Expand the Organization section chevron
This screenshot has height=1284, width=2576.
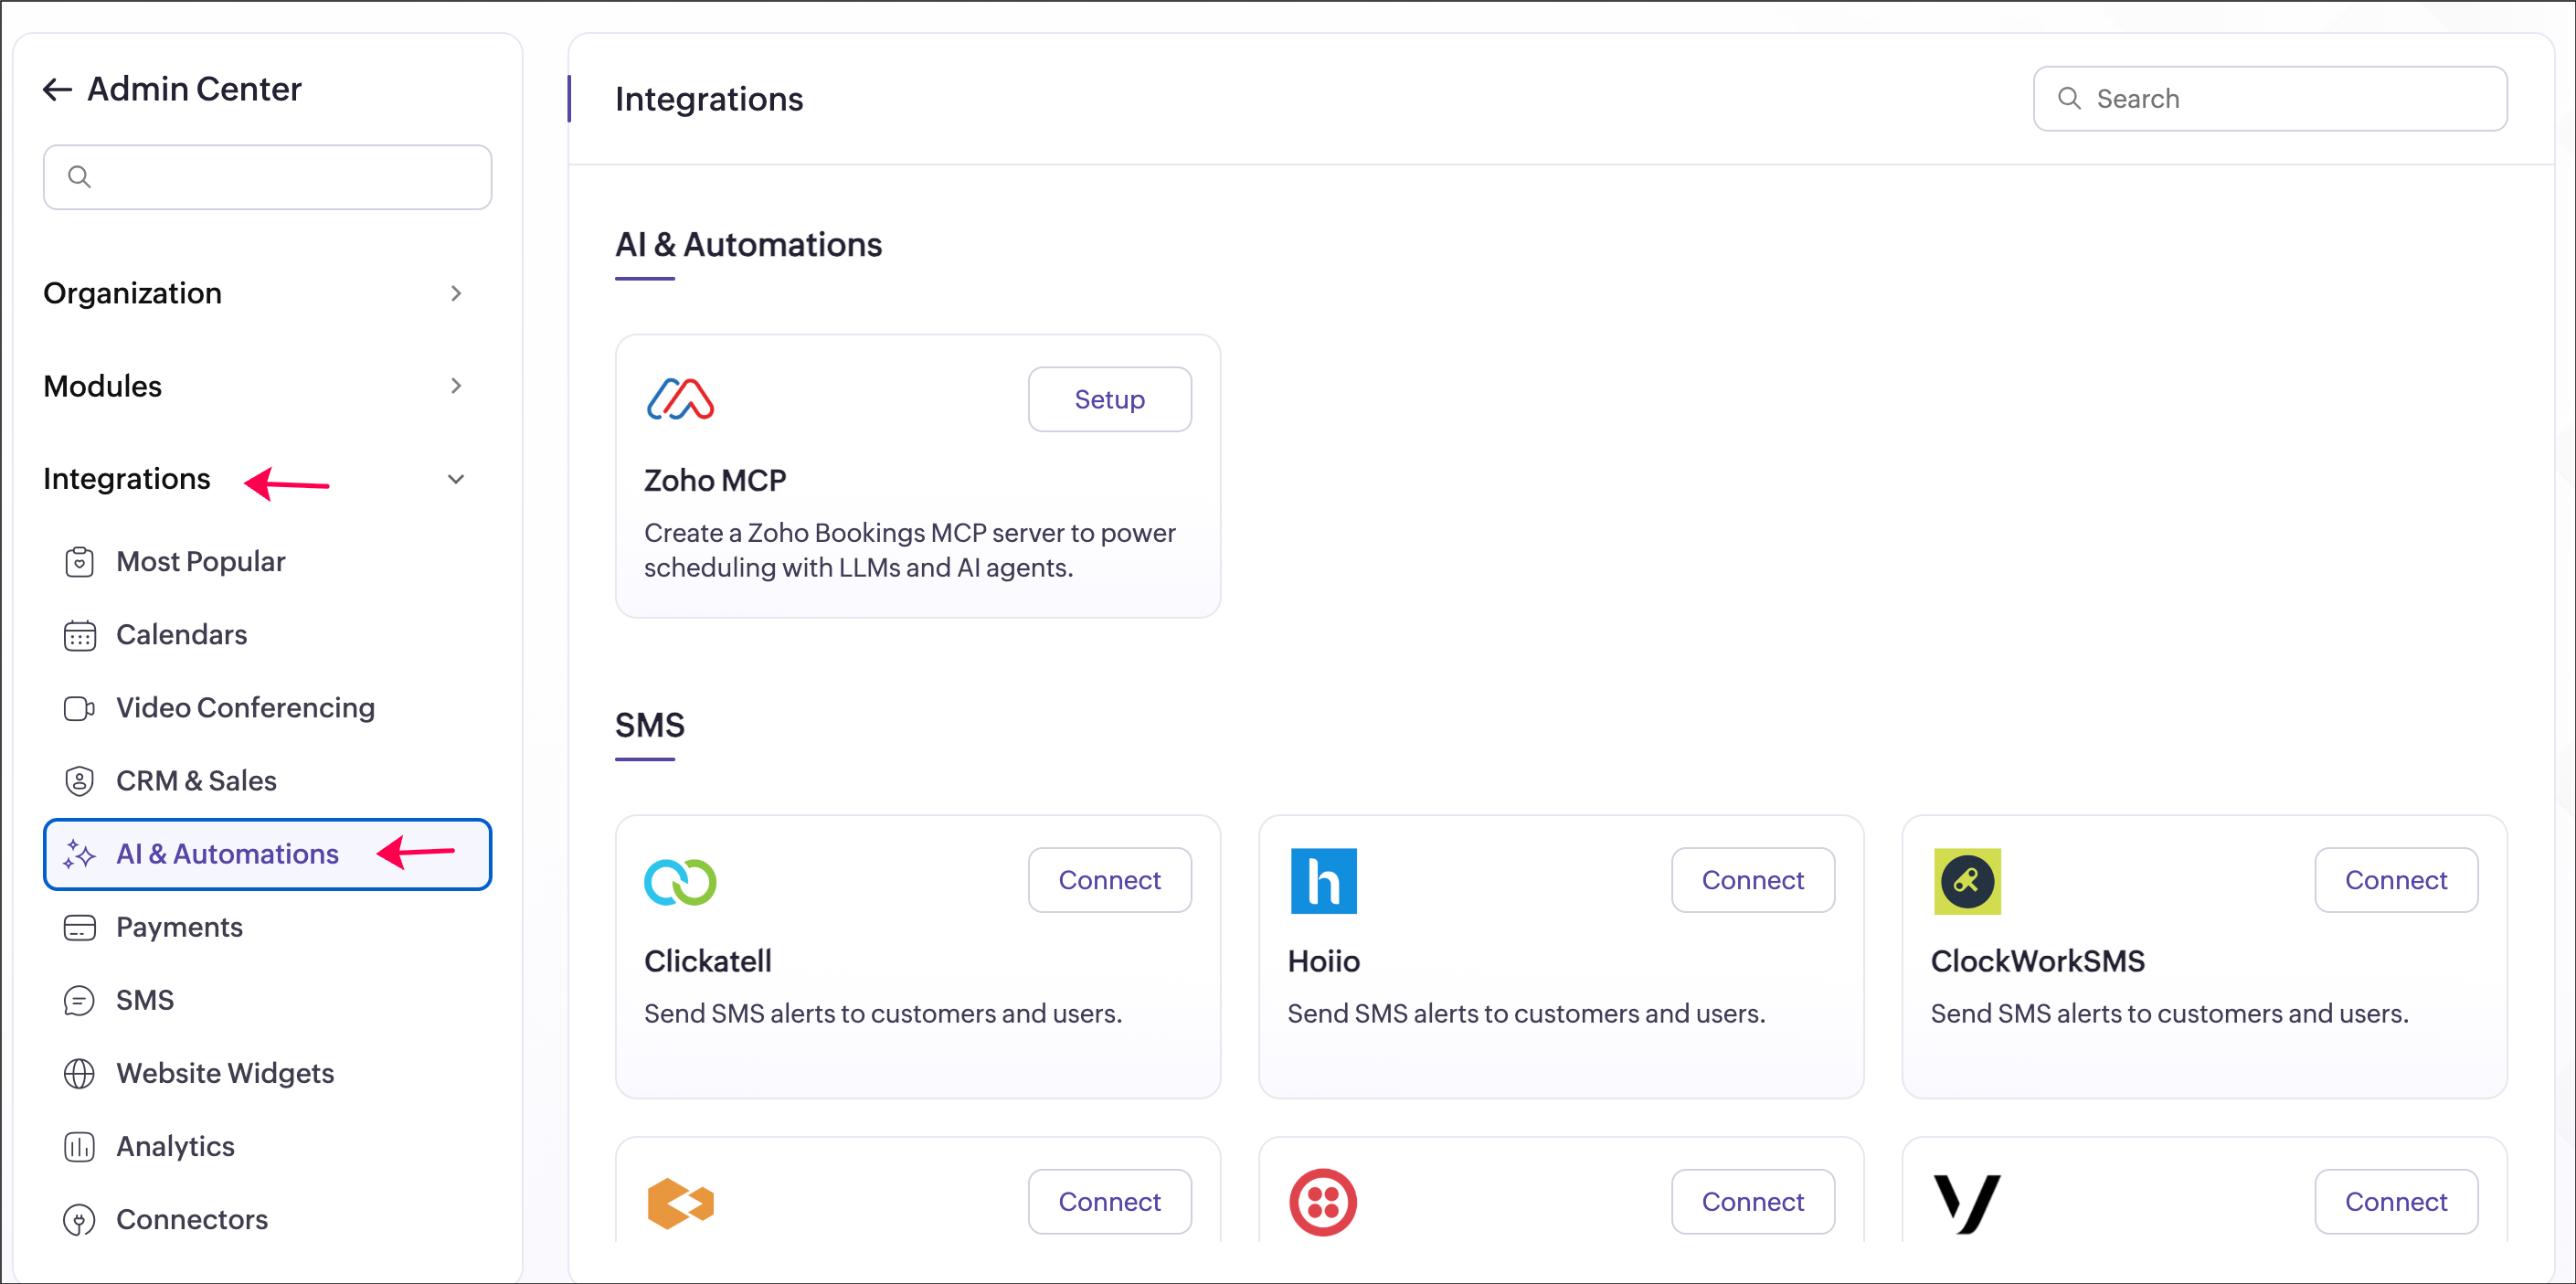pyautogui.click(x=456, y=293)
